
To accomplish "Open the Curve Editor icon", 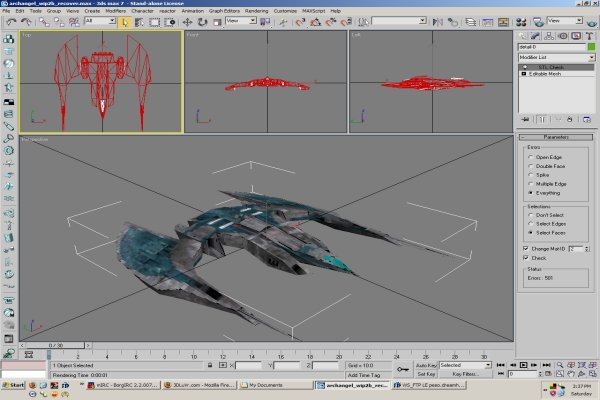I will pos(488,22).
